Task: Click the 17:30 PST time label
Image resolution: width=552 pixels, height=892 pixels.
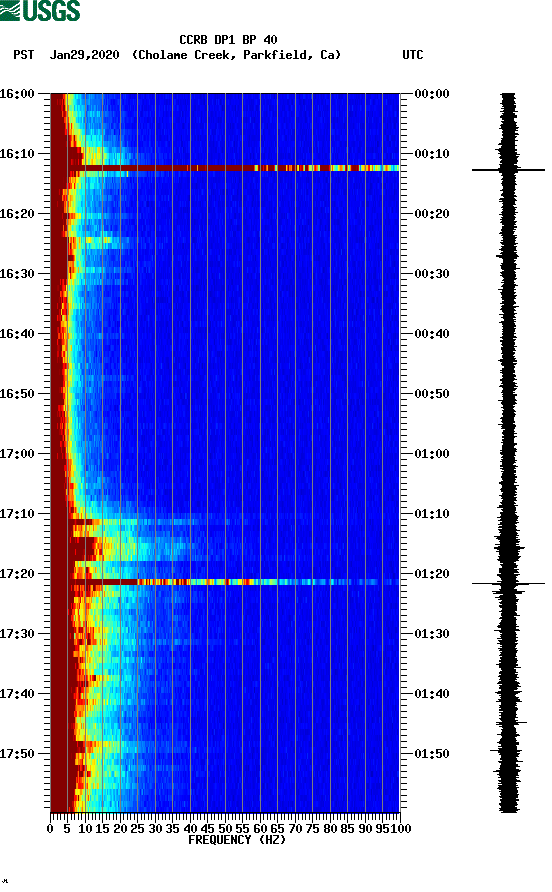Action: (17, 634)
